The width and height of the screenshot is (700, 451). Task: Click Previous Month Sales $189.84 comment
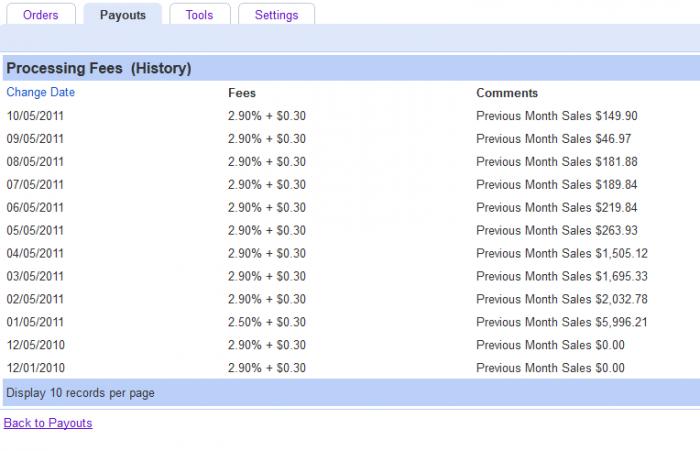click(557, 184)
